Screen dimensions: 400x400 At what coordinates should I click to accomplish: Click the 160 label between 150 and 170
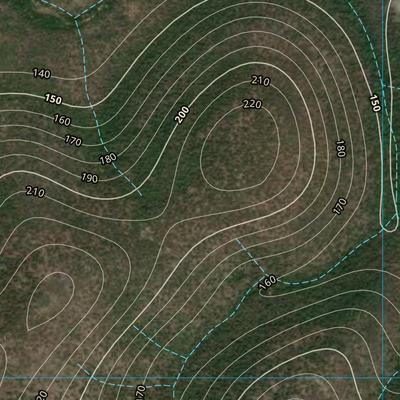point(62,120)
